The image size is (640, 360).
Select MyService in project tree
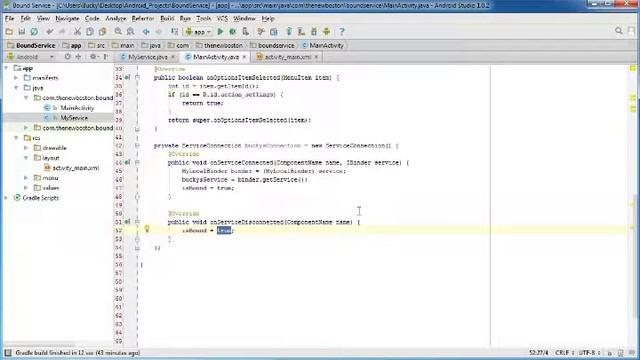74,118
